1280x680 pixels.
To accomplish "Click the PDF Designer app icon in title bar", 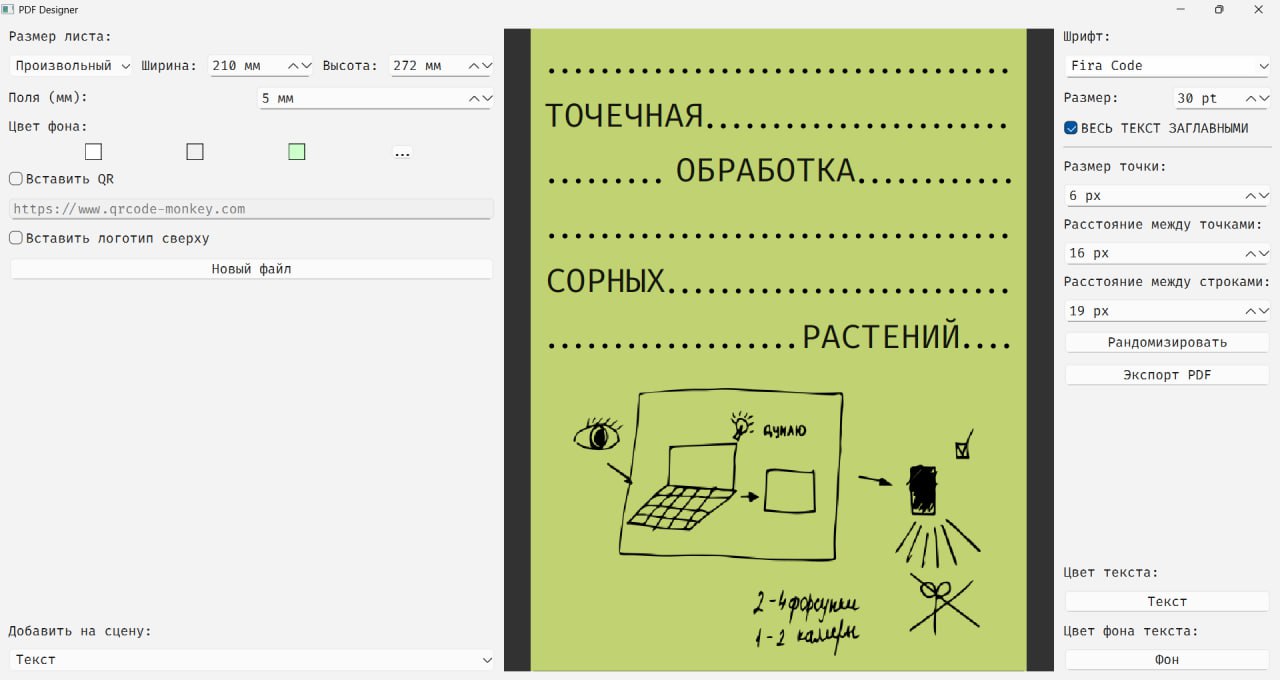I will coord(8,9).
